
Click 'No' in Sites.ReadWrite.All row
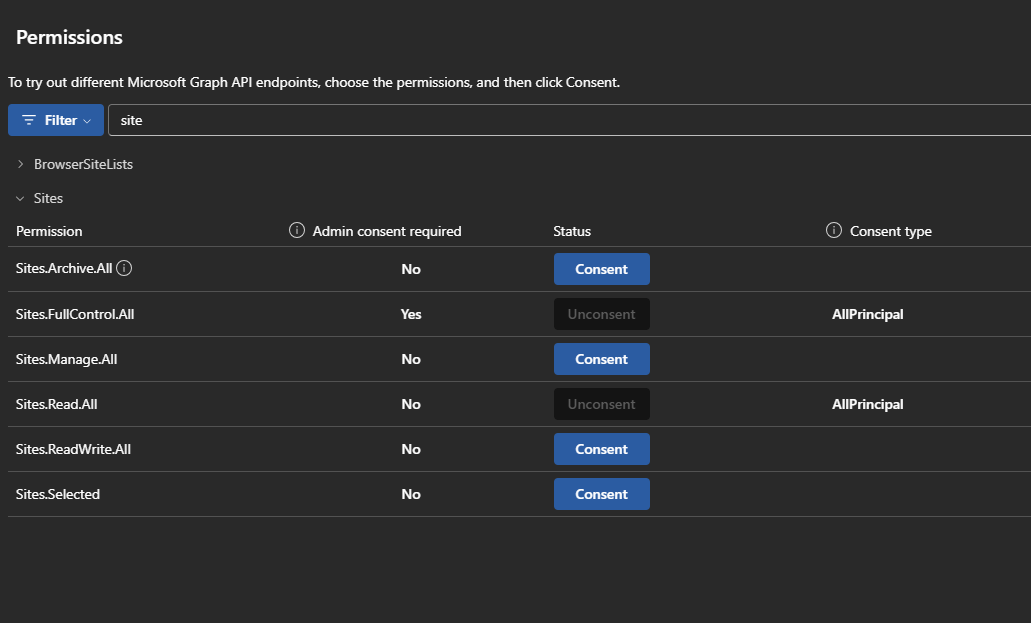point(411,449)
